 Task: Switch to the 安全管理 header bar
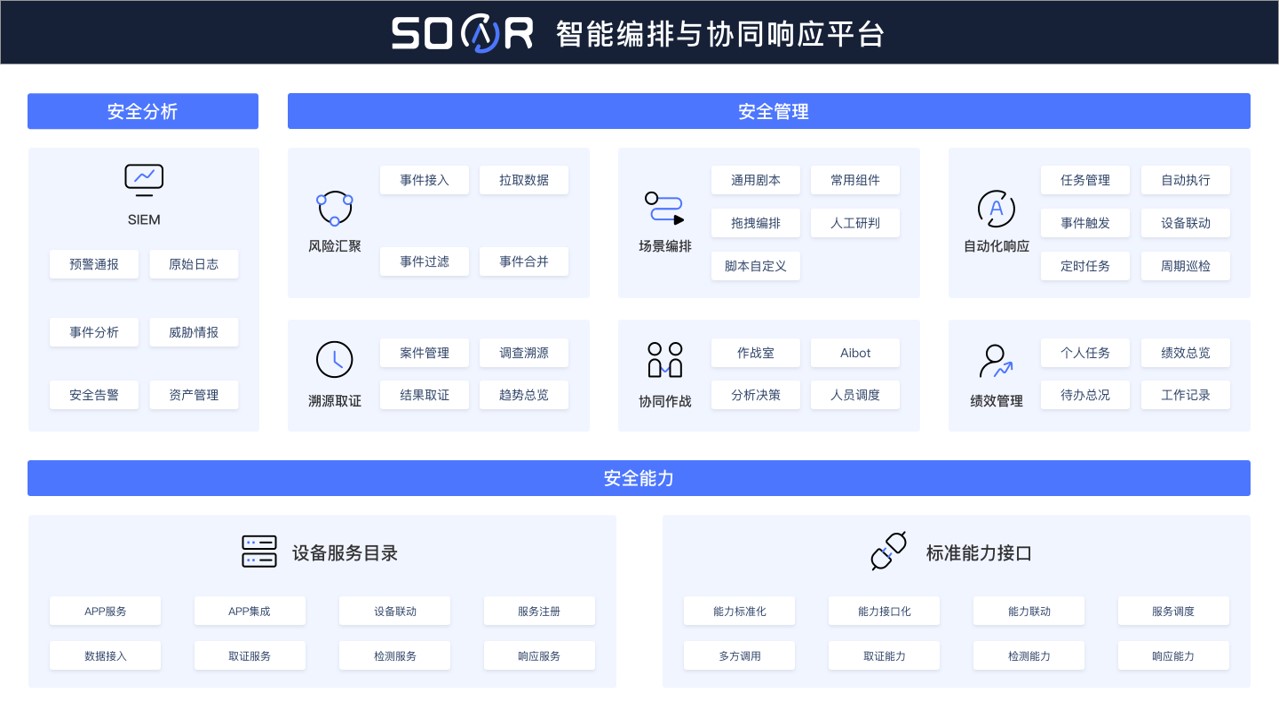point(768,111)
